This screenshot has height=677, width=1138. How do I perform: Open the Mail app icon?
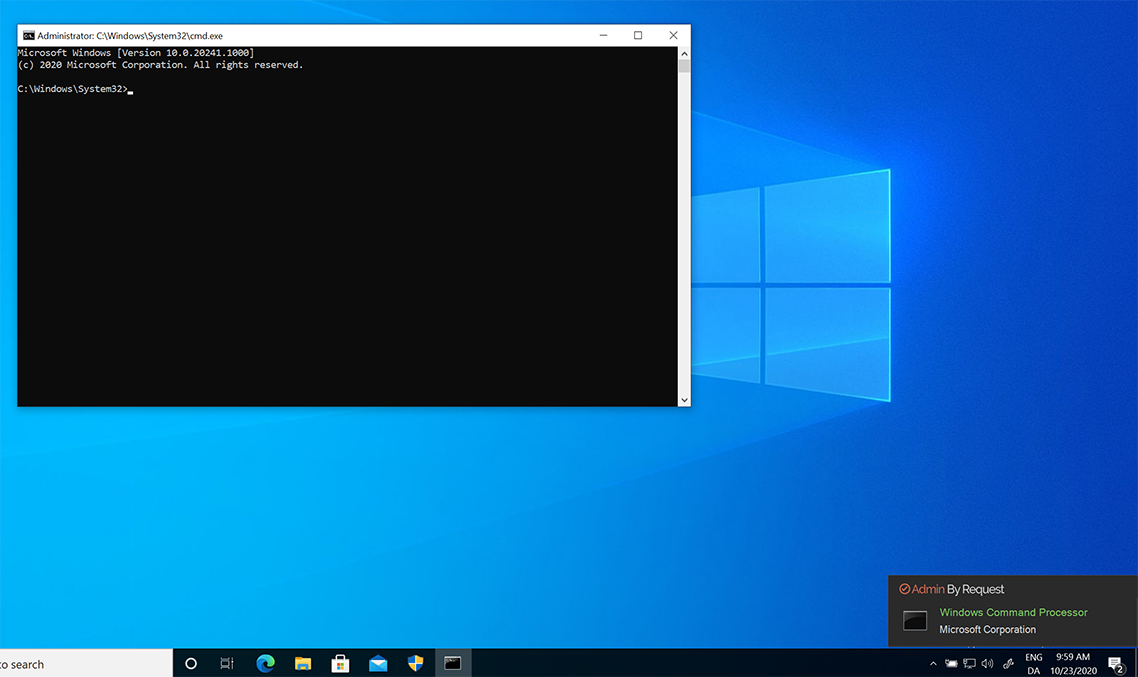tap(378, 663)
